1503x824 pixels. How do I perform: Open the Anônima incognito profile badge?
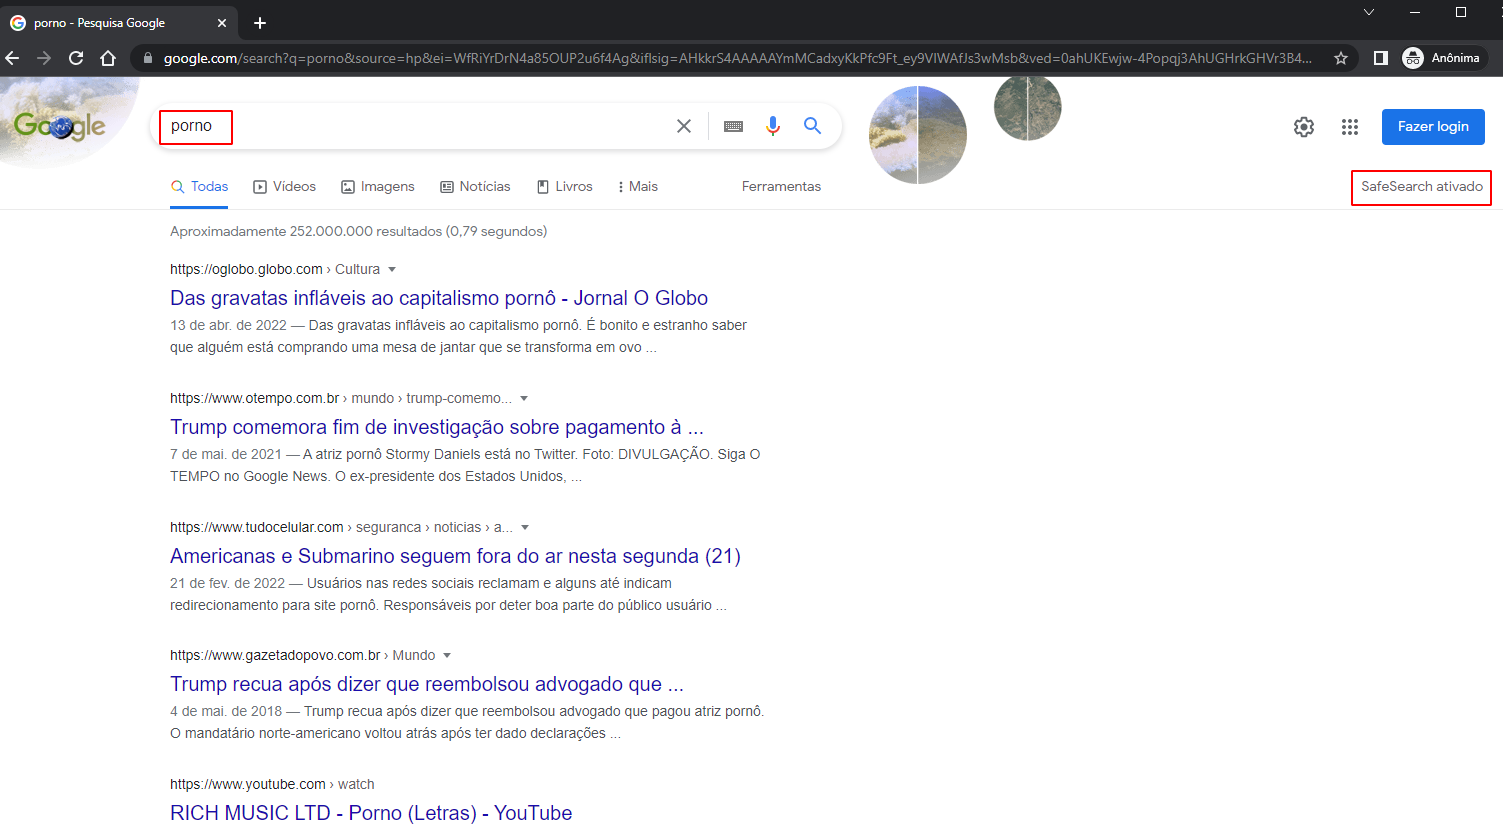pyautogui.click(x=1441, y=58)
